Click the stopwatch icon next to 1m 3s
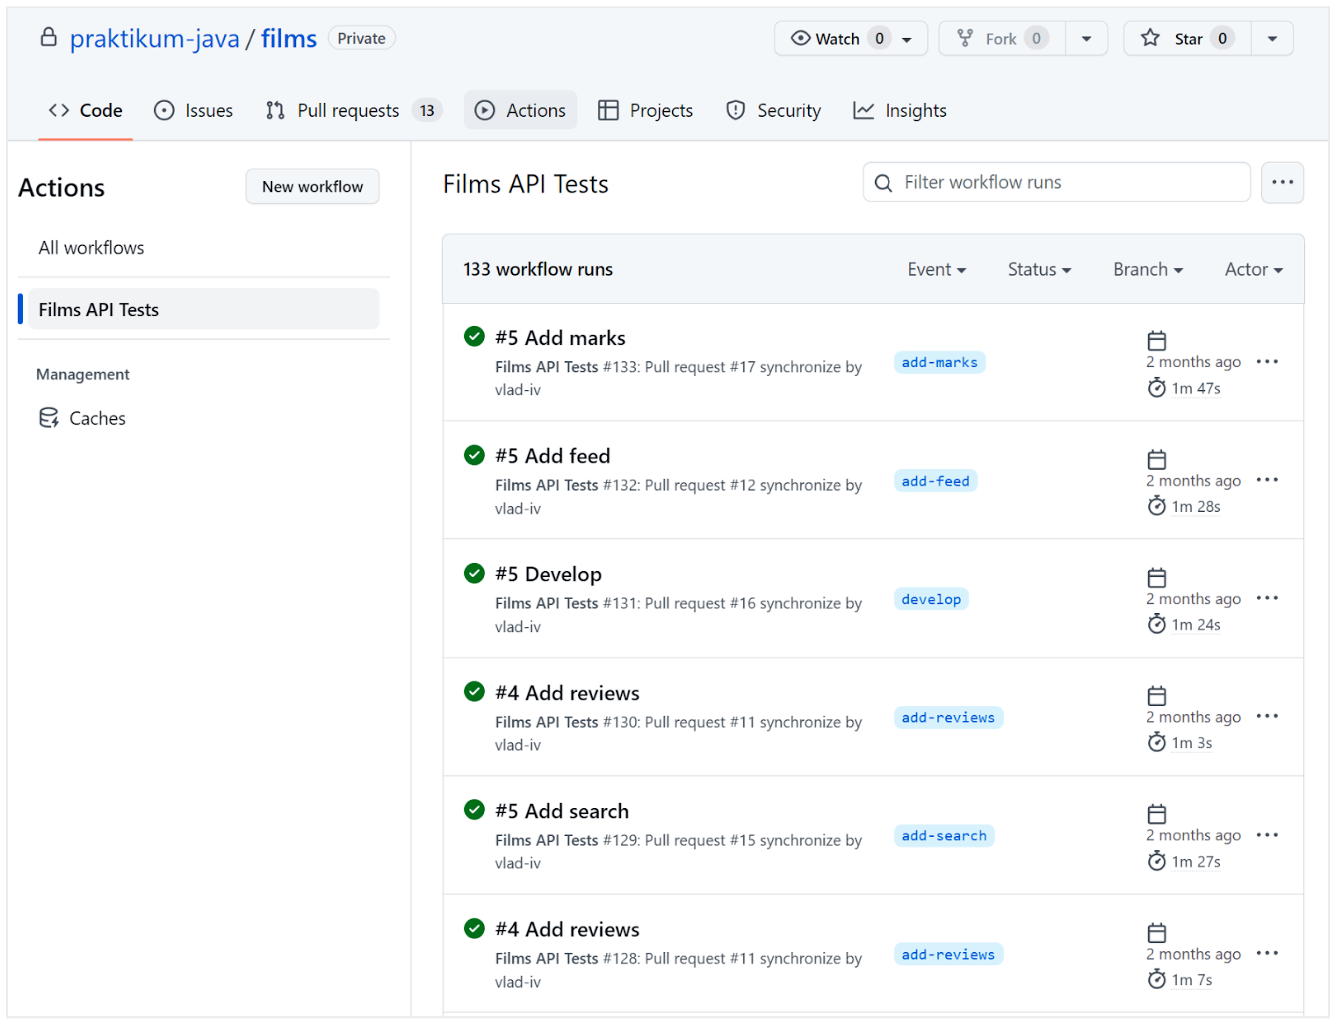This screenshot has height=1028, width=1336. point(1157,742)
